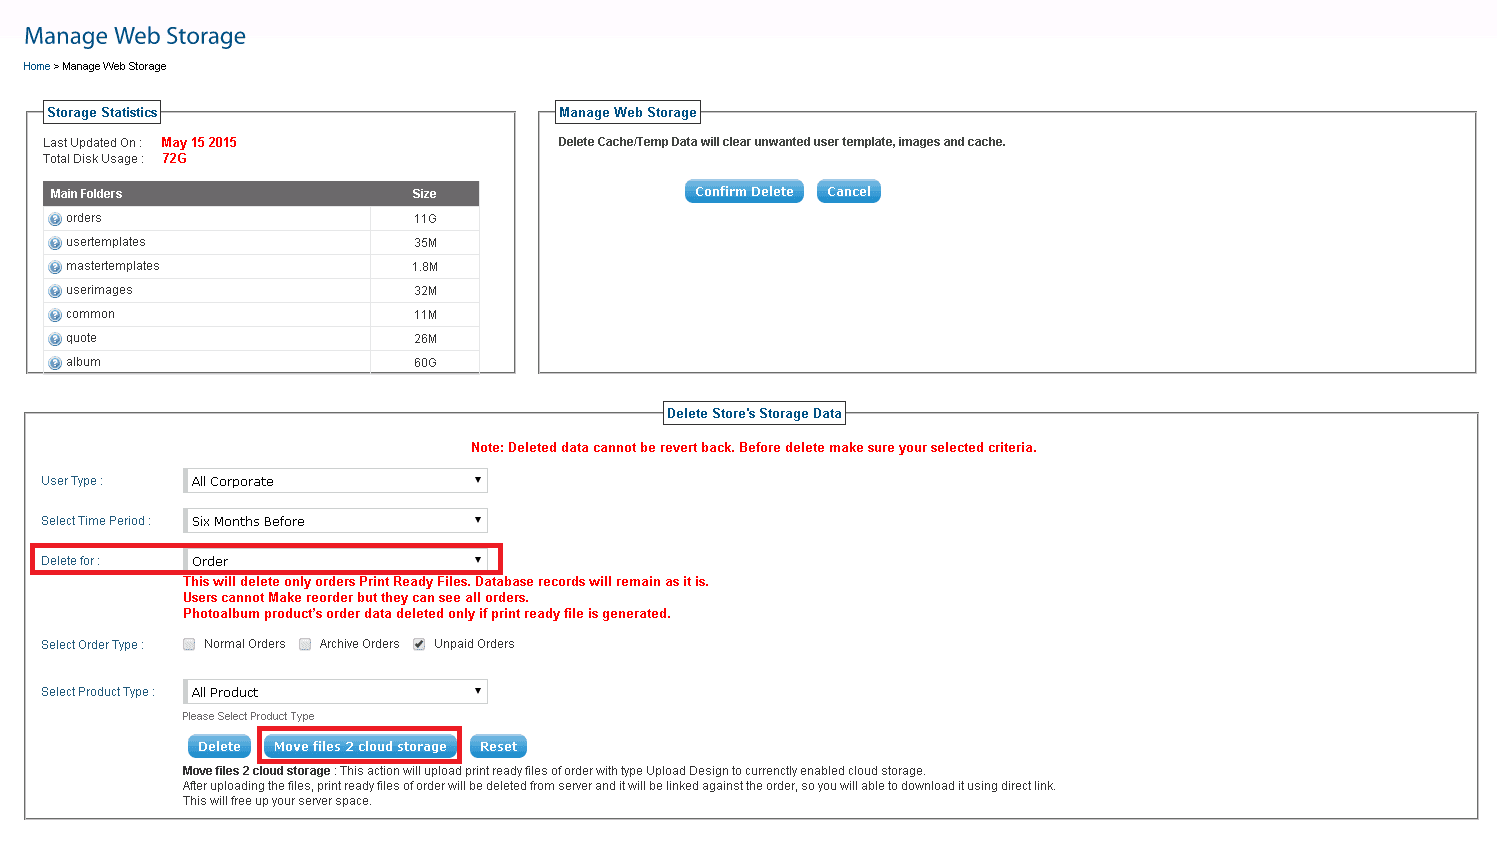Go to Home breadcrumb link
1497x850 pixels.
(37, 67)
